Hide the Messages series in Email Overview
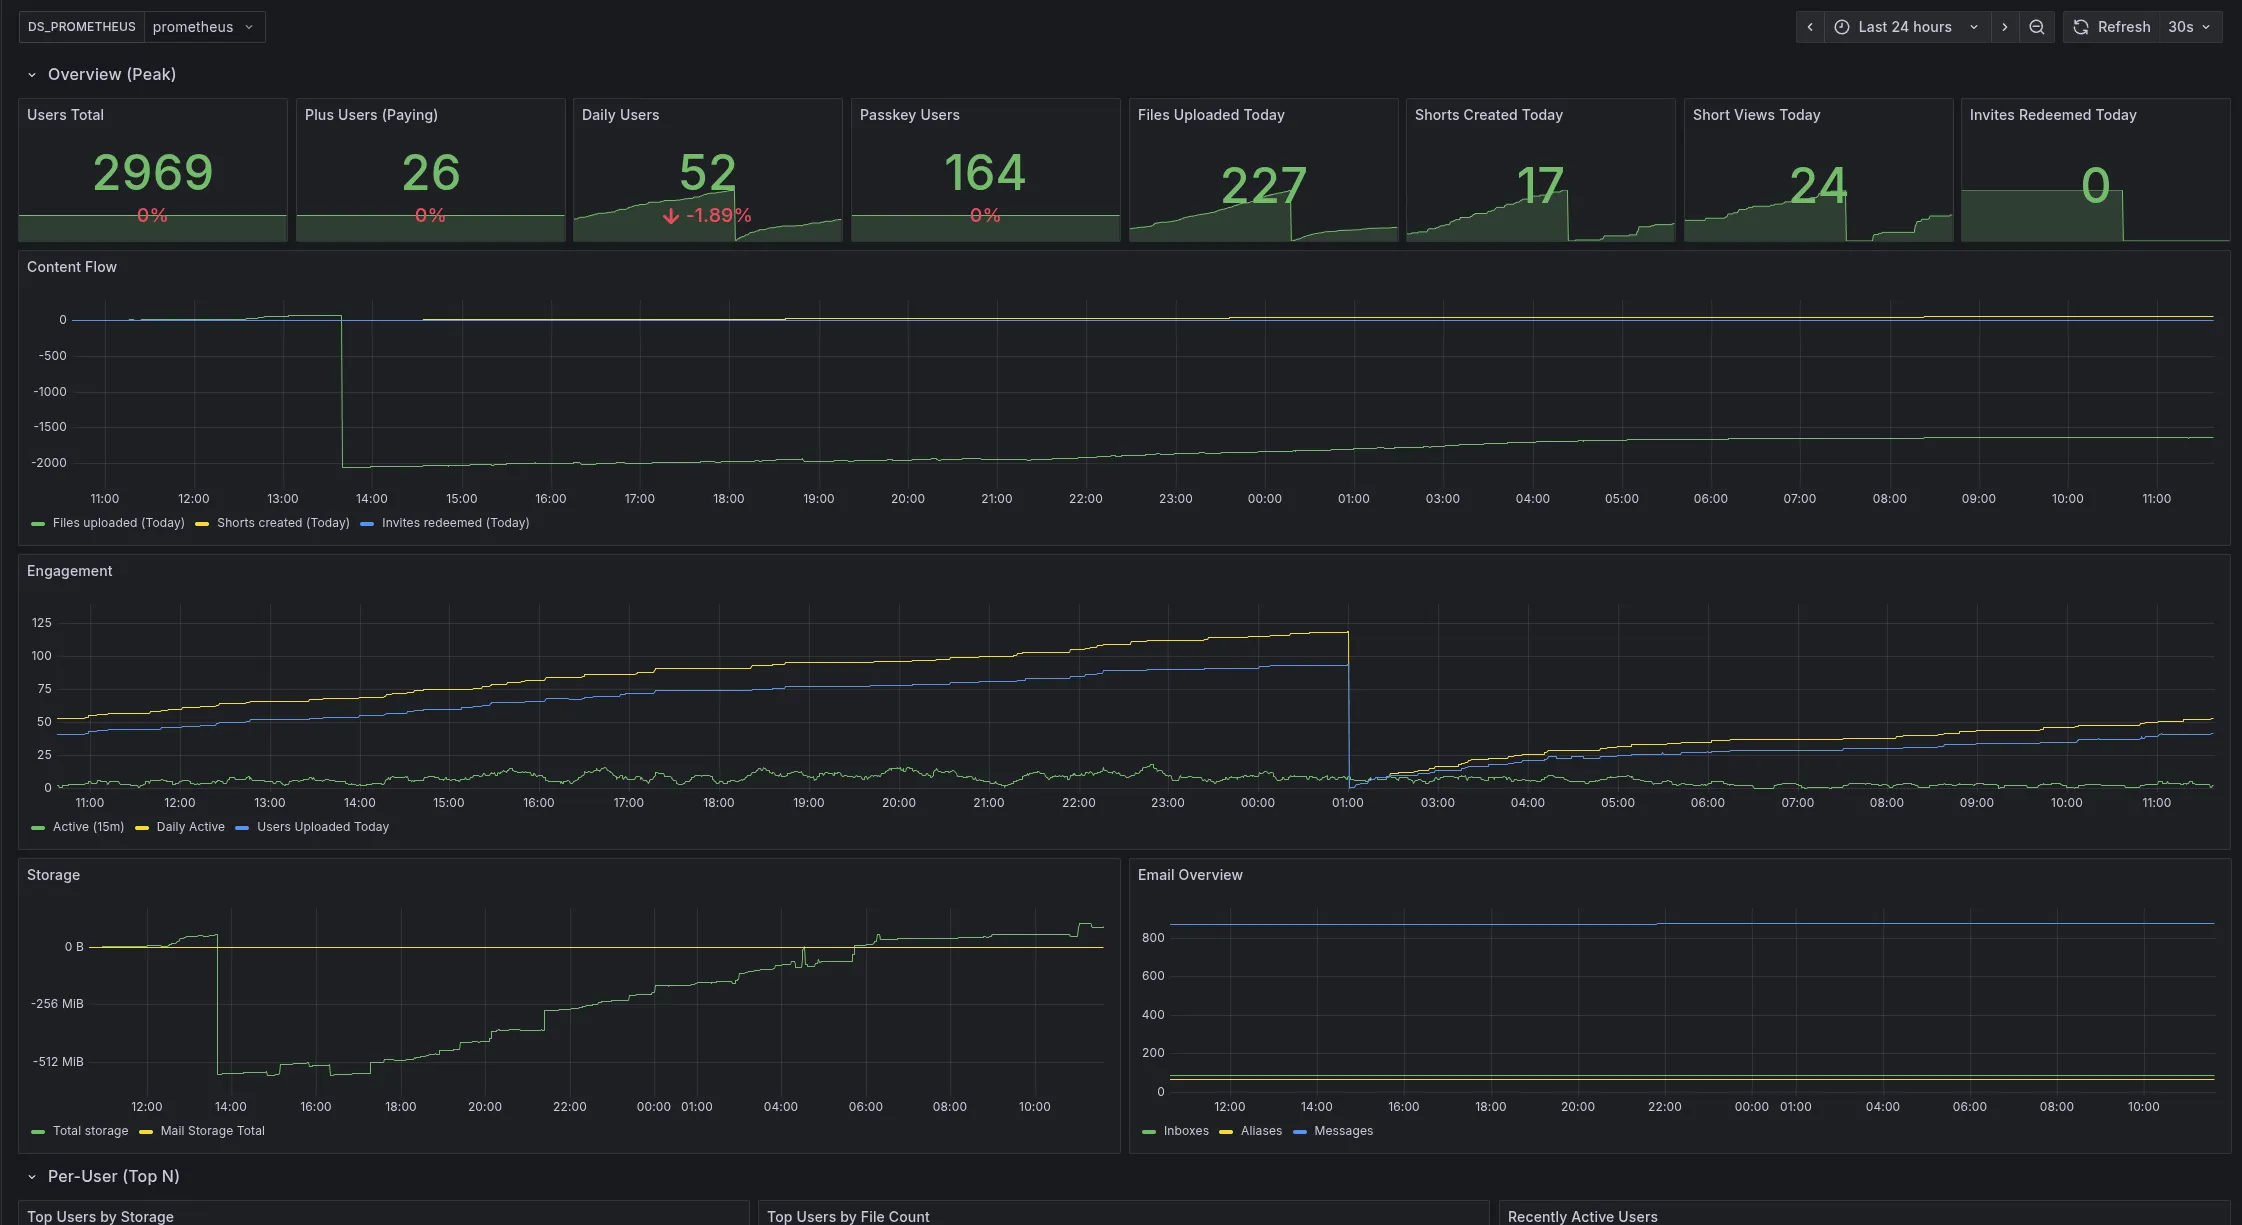 (1343, 1131)
